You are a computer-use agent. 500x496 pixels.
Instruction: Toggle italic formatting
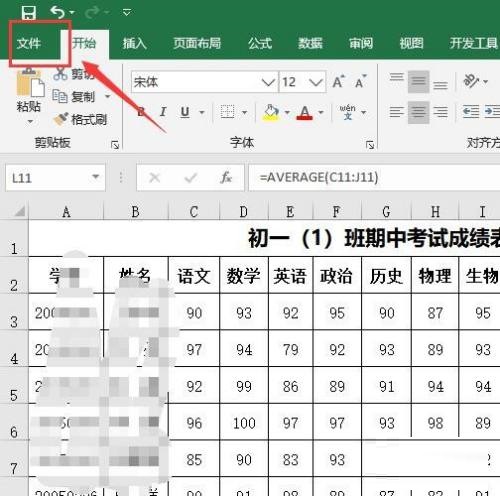[x=163, y=112]
